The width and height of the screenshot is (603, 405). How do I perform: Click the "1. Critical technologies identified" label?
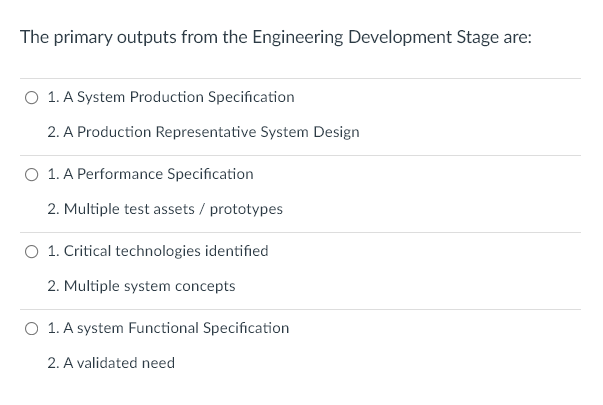(x=158, y=251)
